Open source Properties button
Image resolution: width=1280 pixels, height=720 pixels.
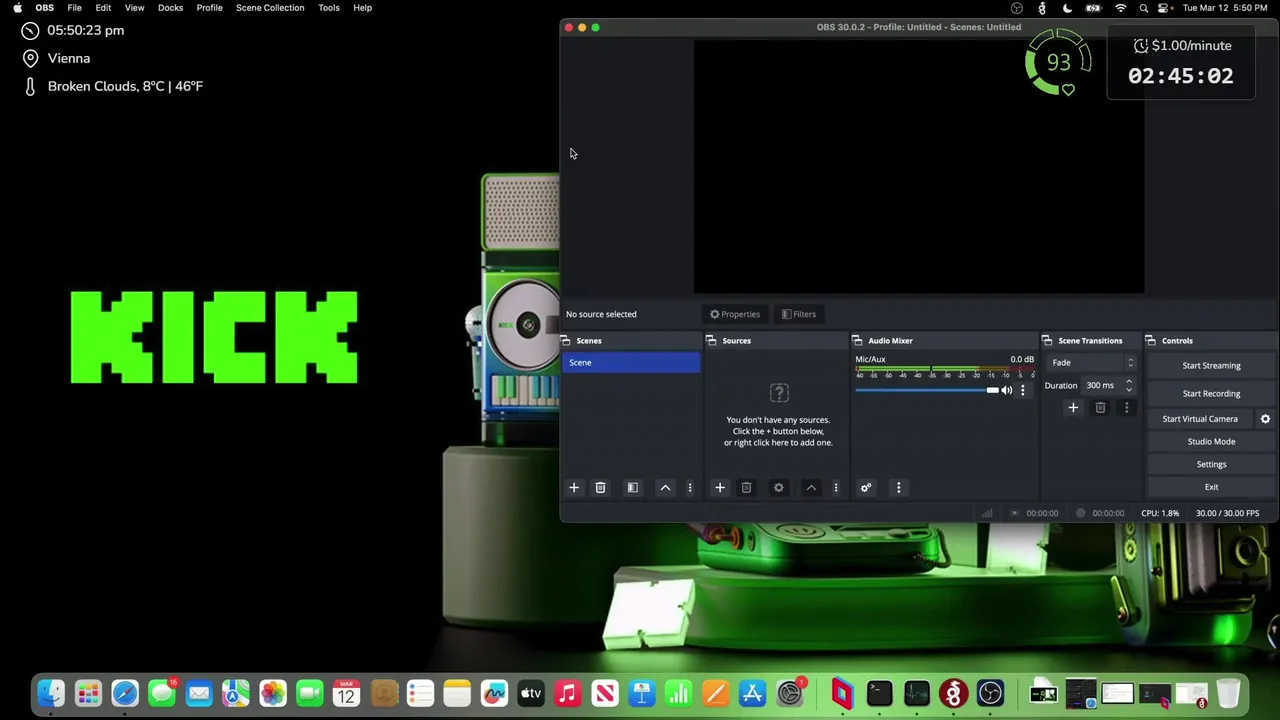(735, 314)
